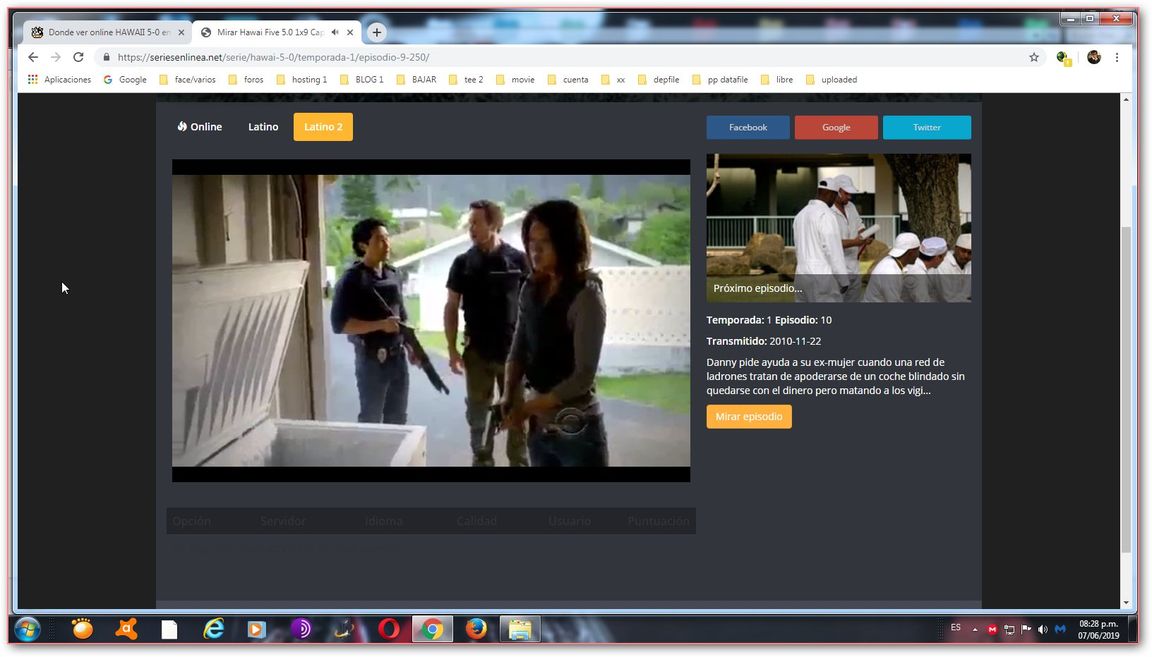Open the Google bookmark
The height and width of the screenshot is (657, 1152).
[x=125, y=79]
